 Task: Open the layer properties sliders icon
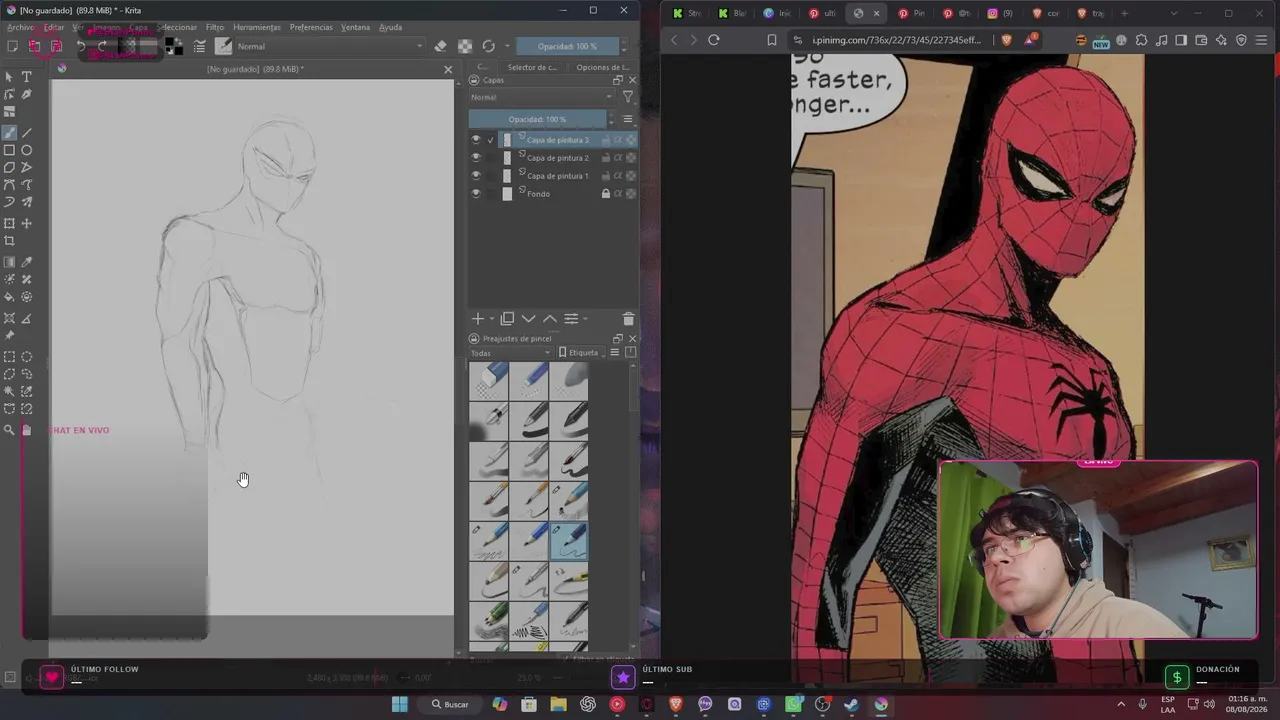pyautogui.click(x=571, y=319)
